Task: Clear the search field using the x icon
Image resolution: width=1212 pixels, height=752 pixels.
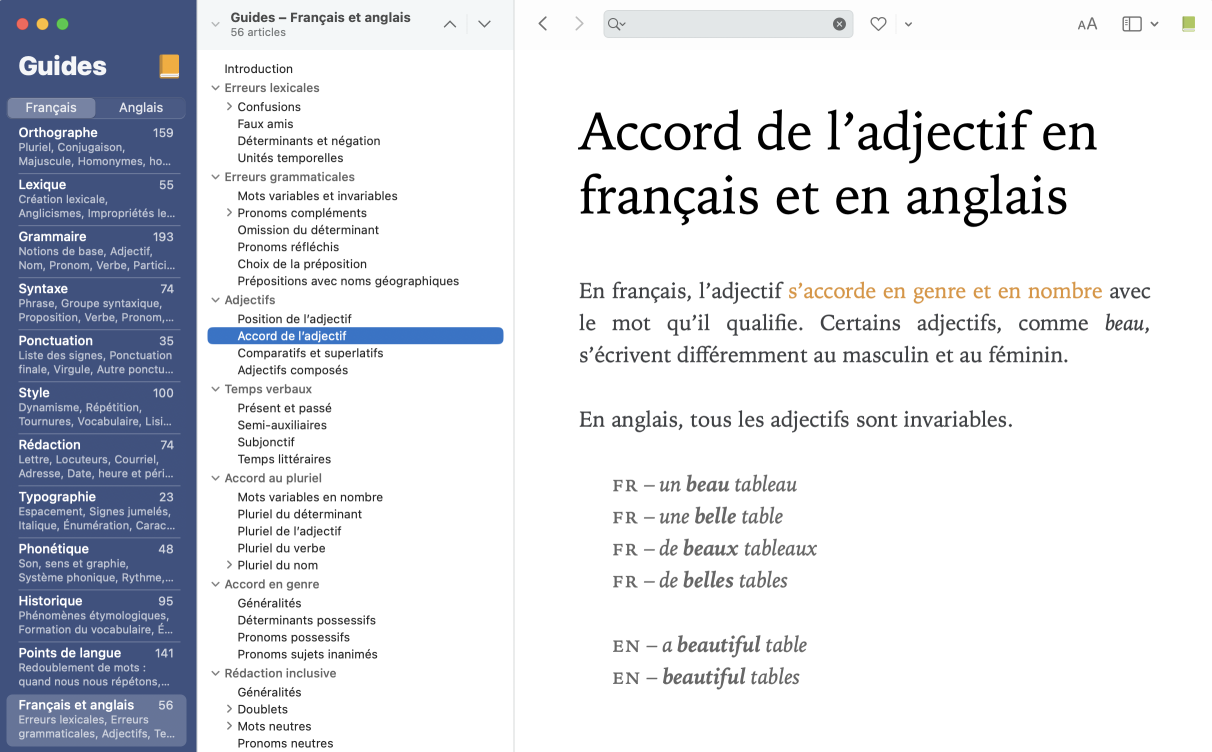Action: (838, 23)
